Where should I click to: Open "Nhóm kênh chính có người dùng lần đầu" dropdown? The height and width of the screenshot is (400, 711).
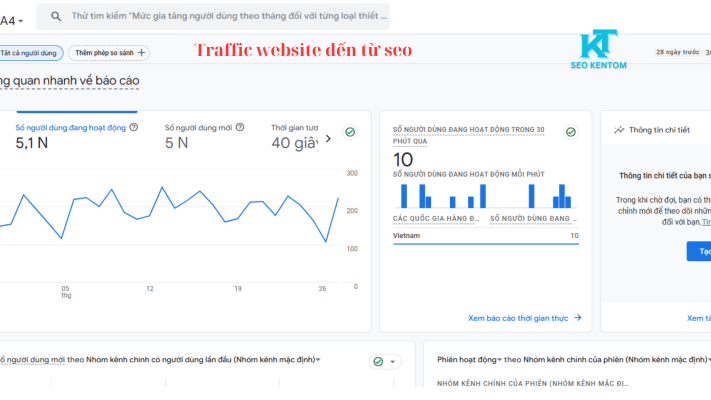(203, 360)
